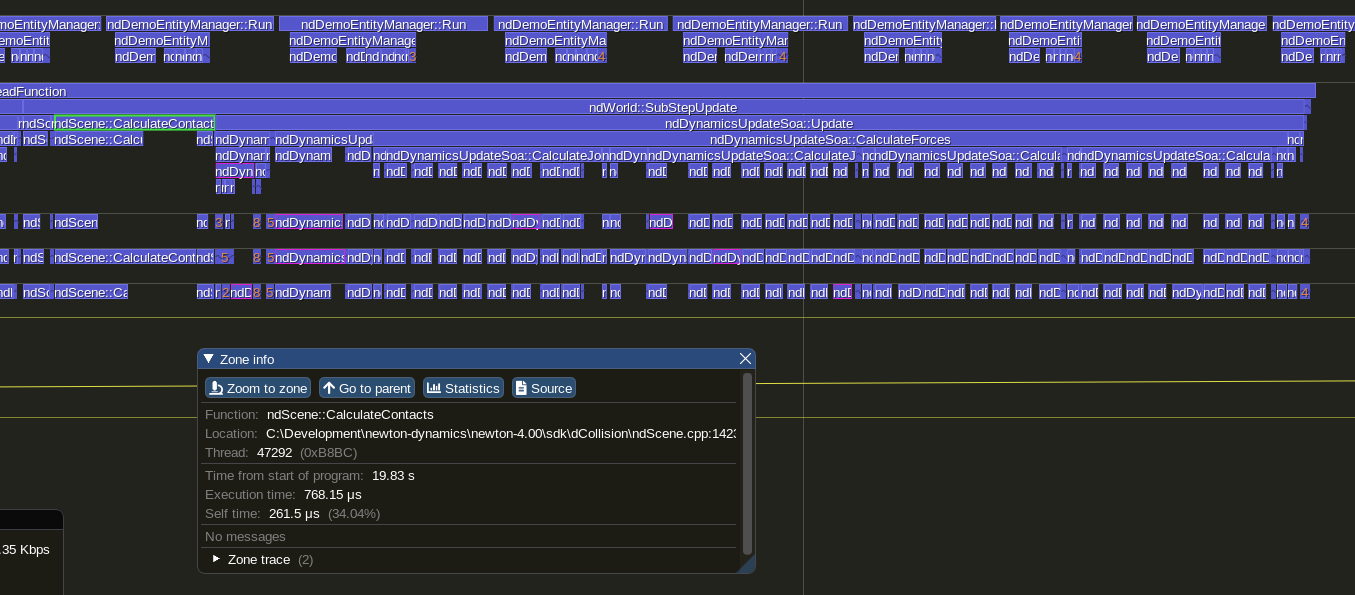Click the Zoom to zone button
Viewport: 1355px width, 595px height.
[257, 388]
